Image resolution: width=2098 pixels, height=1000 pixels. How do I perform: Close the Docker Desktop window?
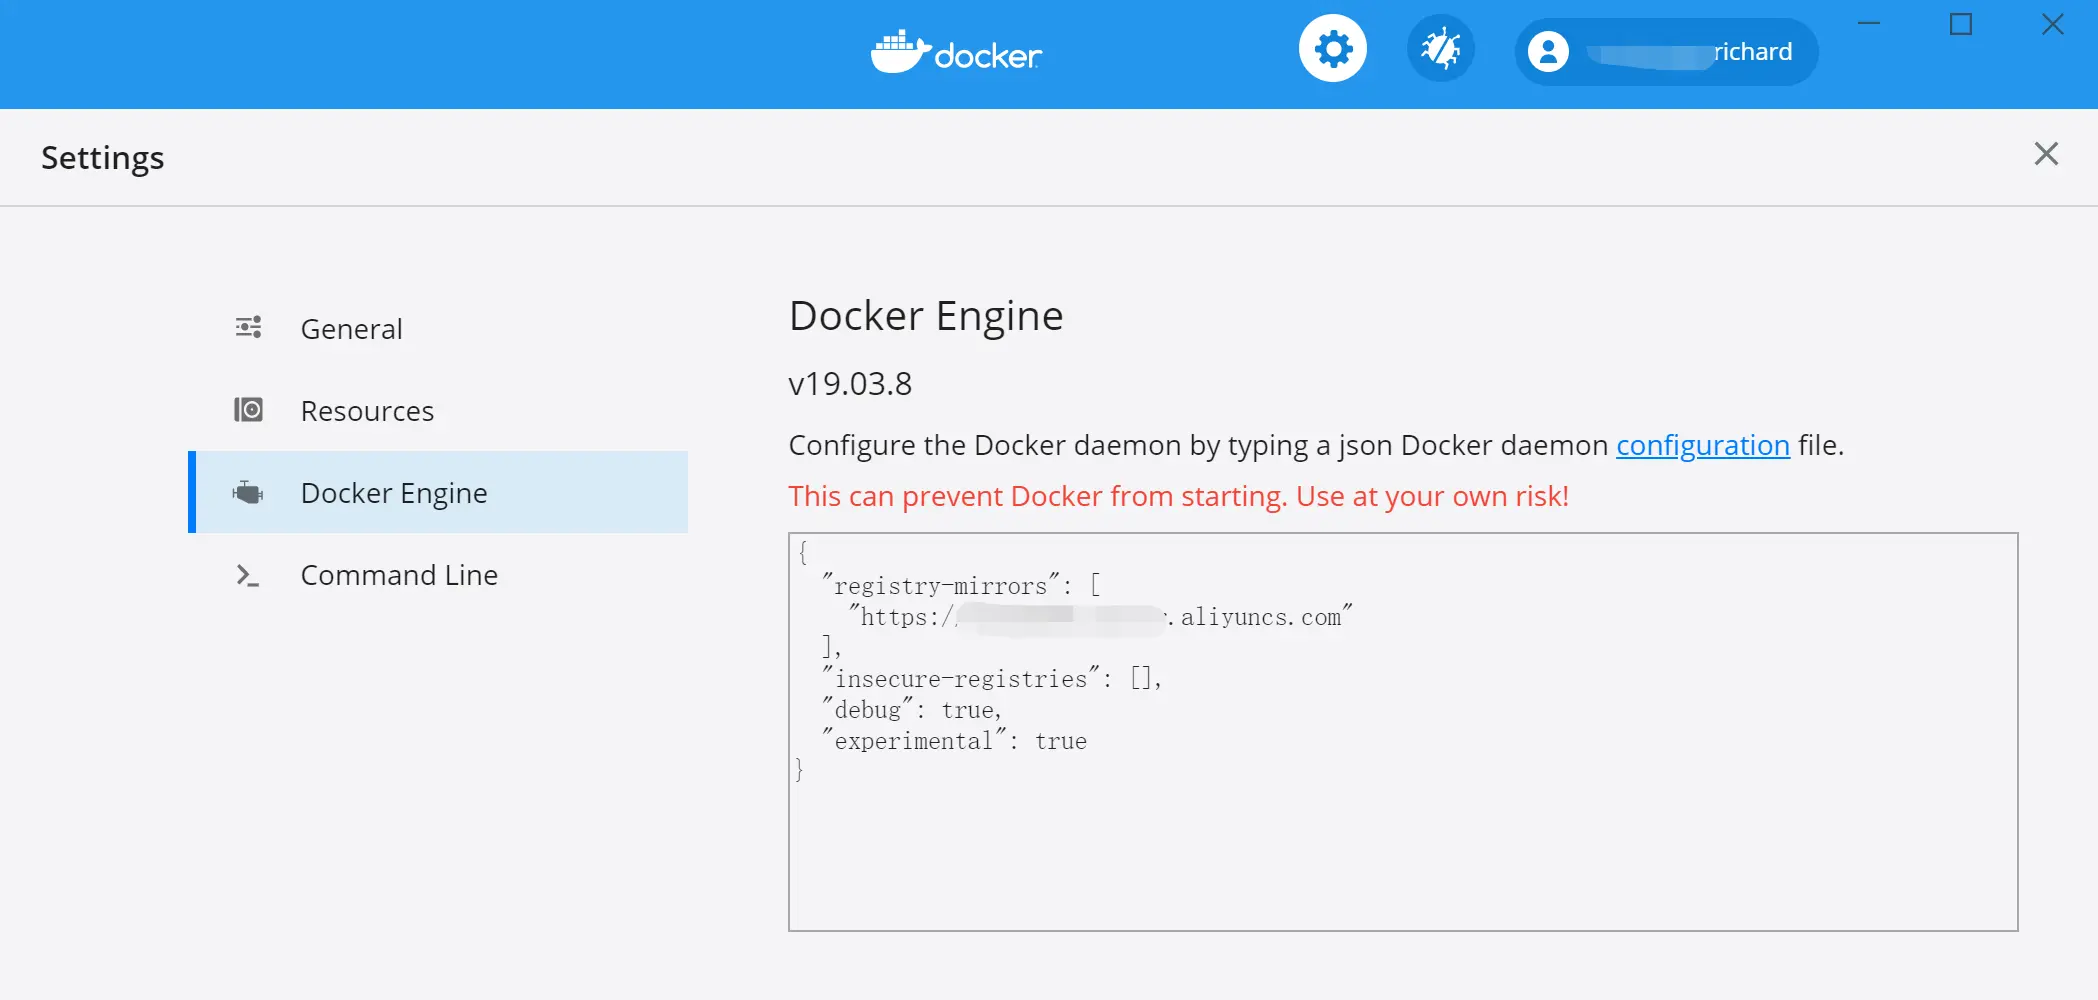click(x=2052, y=24)
